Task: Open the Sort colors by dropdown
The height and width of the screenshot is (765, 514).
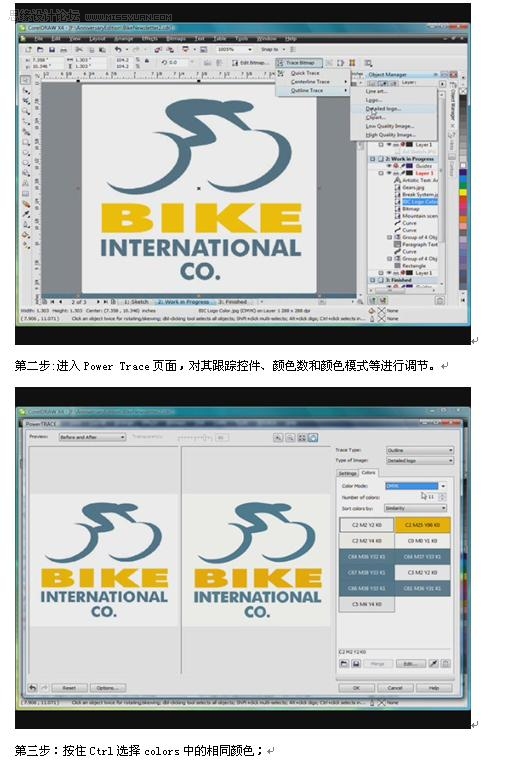Action: tap(415, 508)
